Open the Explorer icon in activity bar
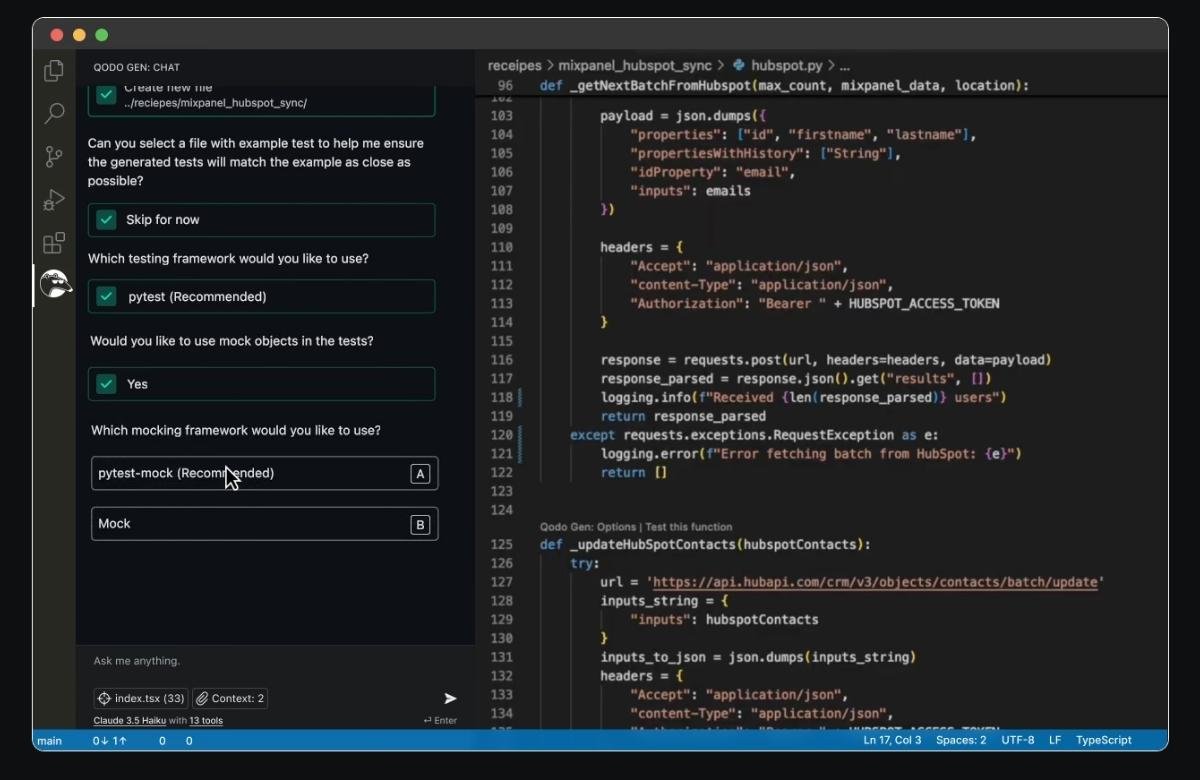This screenshot has height=780, width=1200. point(54,71)
